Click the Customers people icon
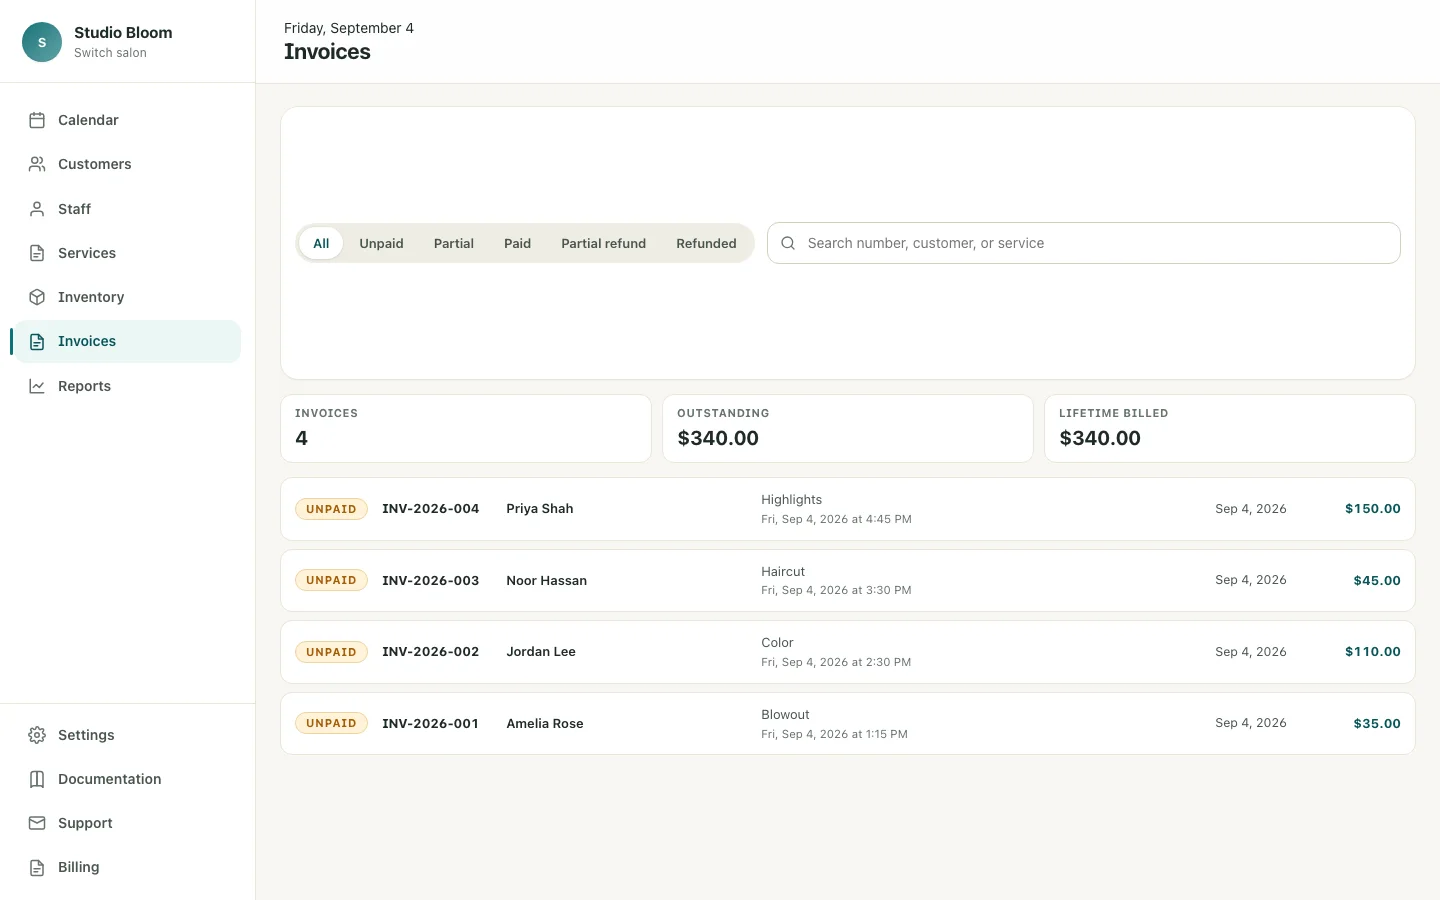1440x900 pixels. (x=37, y=164)
